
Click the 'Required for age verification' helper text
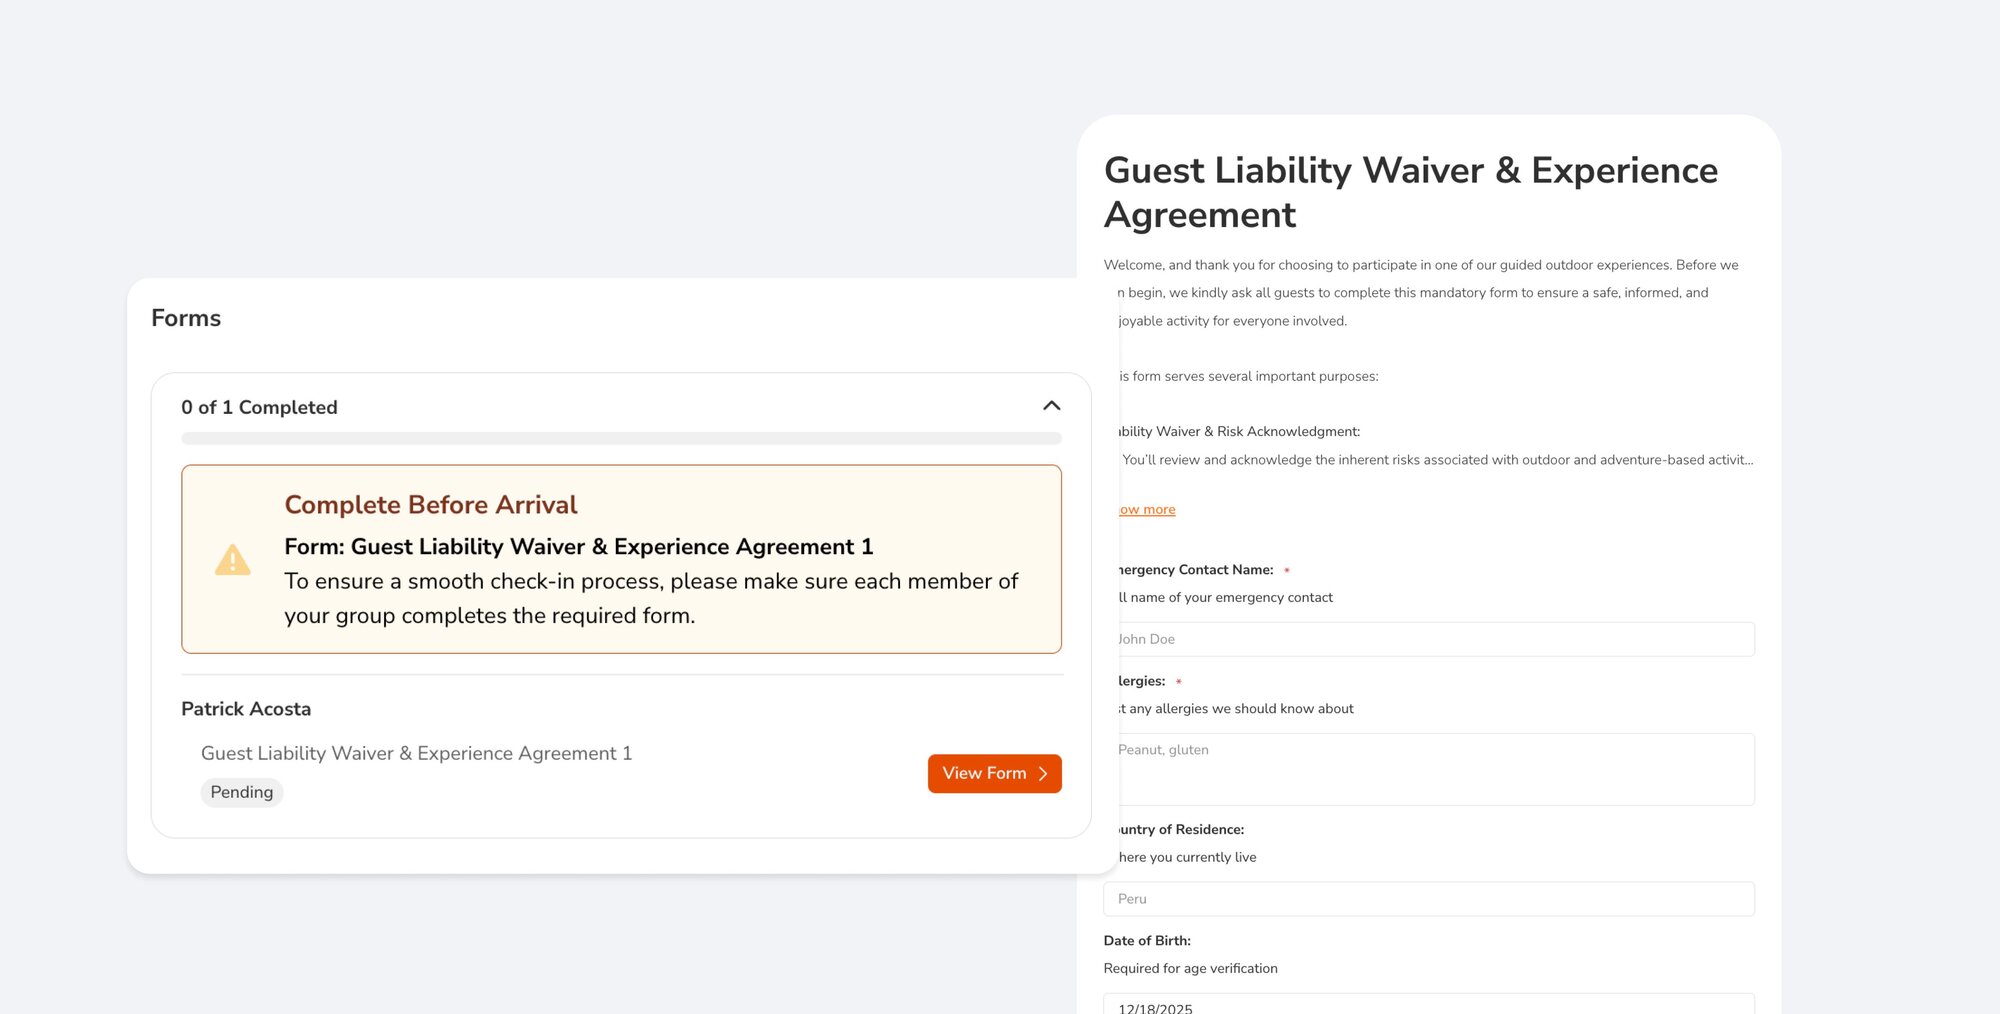pyautogui.click(x=1190, y=968)
